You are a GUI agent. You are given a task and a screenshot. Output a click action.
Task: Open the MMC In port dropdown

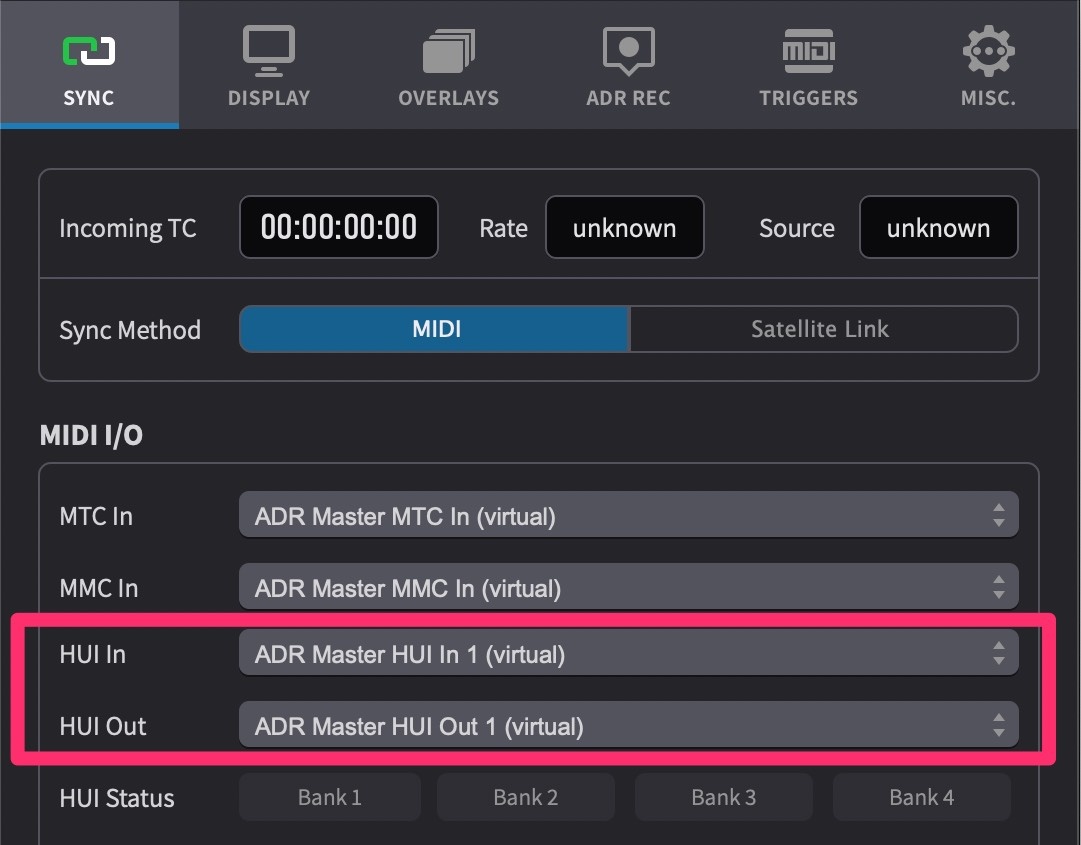[x=629, y=587]
